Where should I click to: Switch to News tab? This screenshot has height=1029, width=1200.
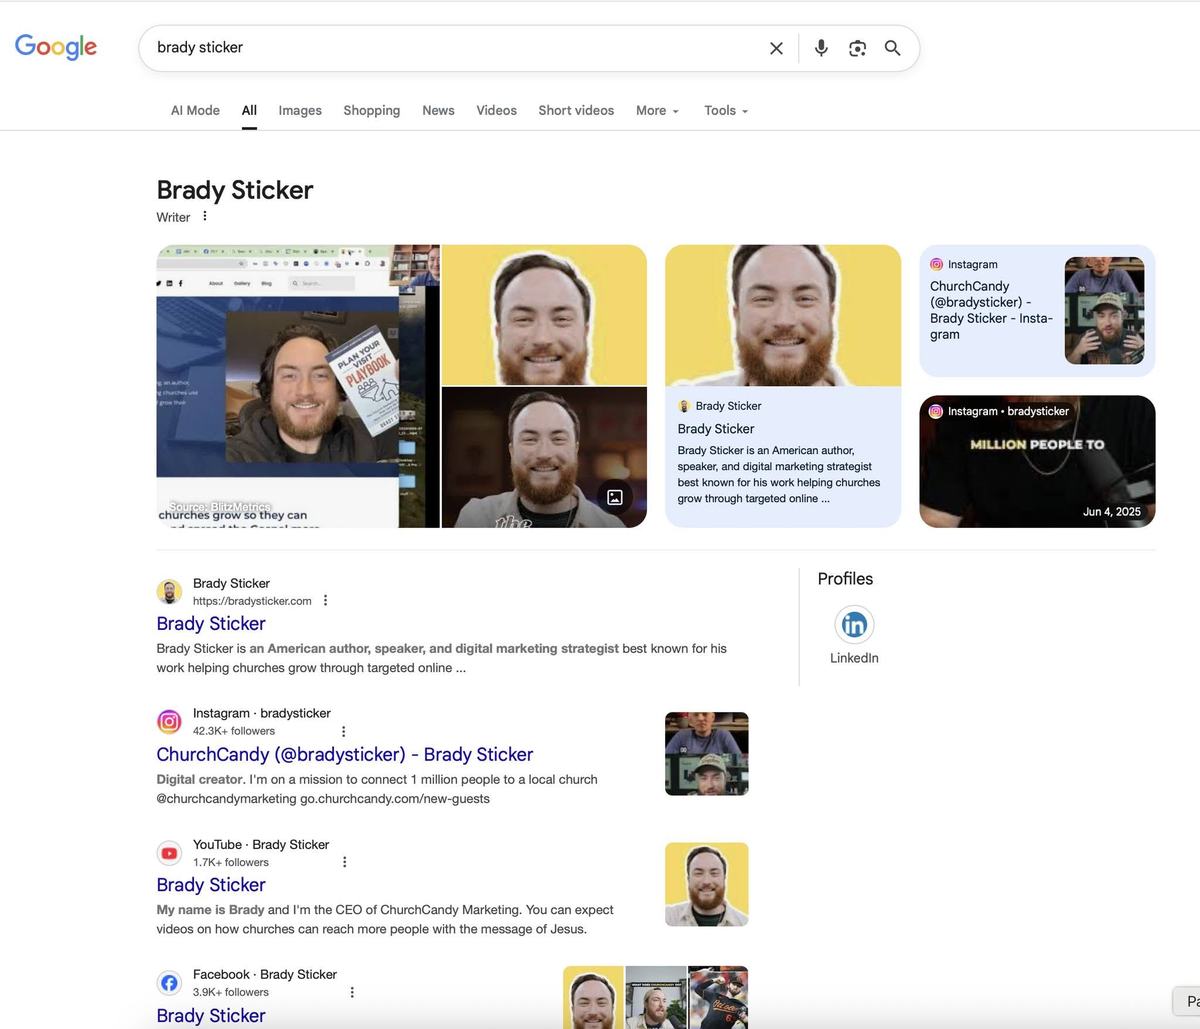pyautogui.click(x=438, y=110)
